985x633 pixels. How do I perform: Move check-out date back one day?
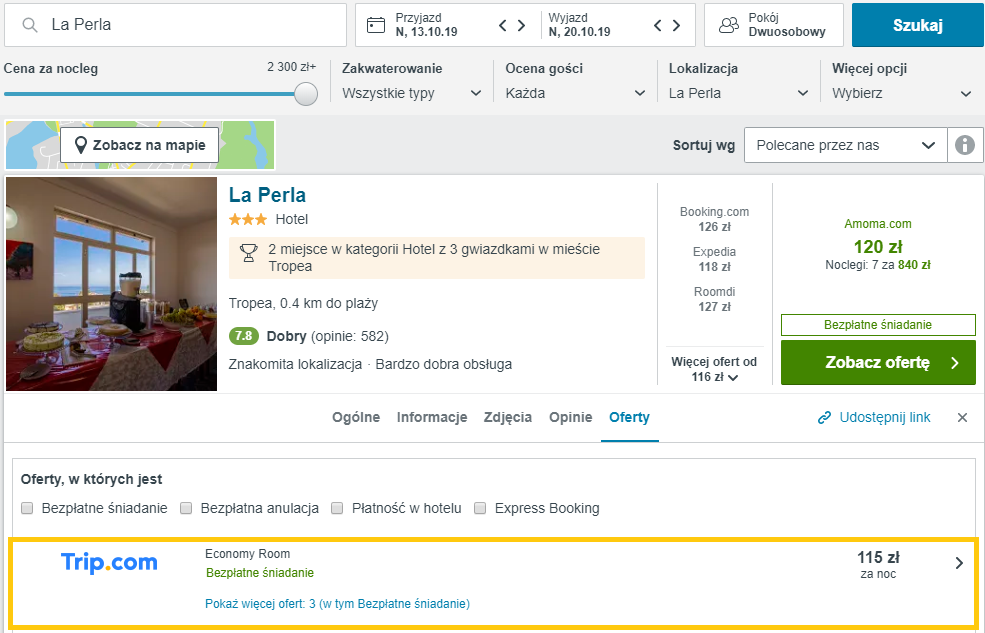(657, 25)
